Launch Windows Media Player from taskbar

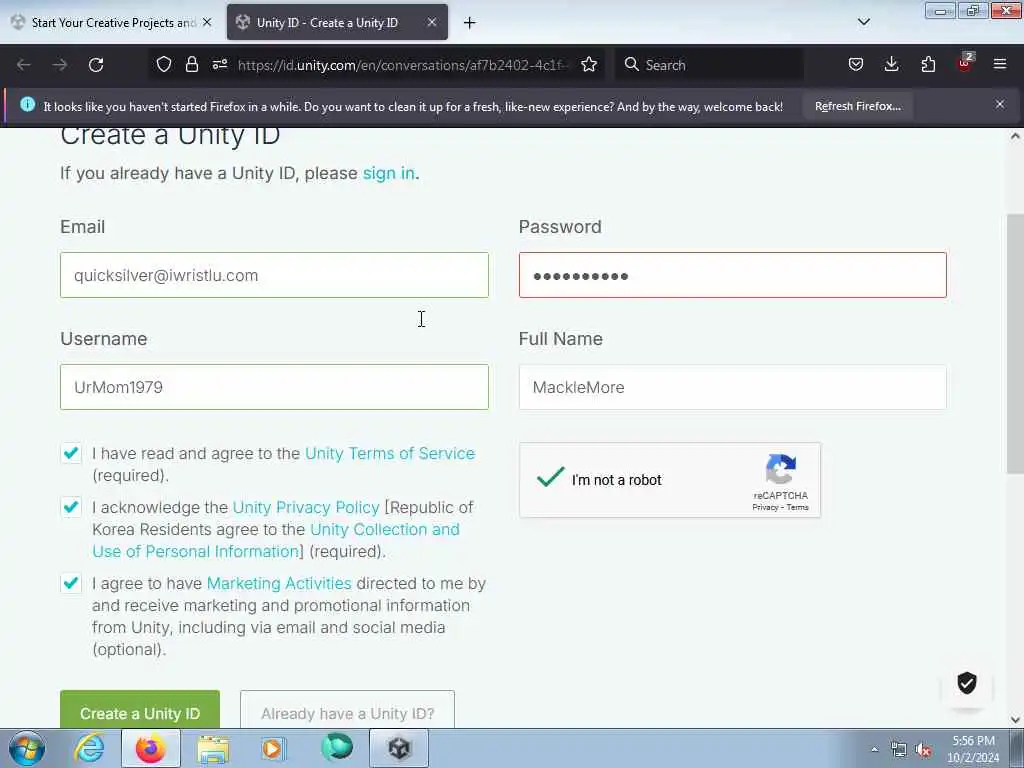point(273,748)
